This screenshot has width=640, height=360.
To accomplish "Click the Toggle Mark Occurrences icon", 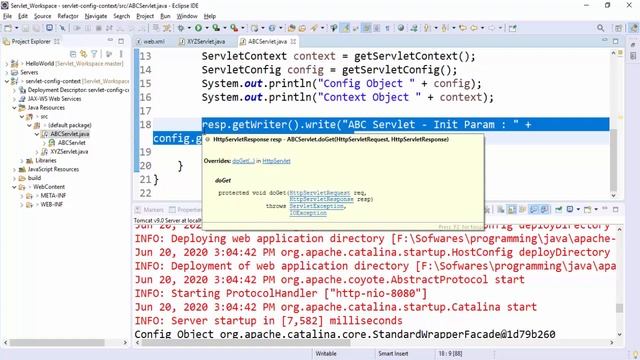I will coord(345,28).
